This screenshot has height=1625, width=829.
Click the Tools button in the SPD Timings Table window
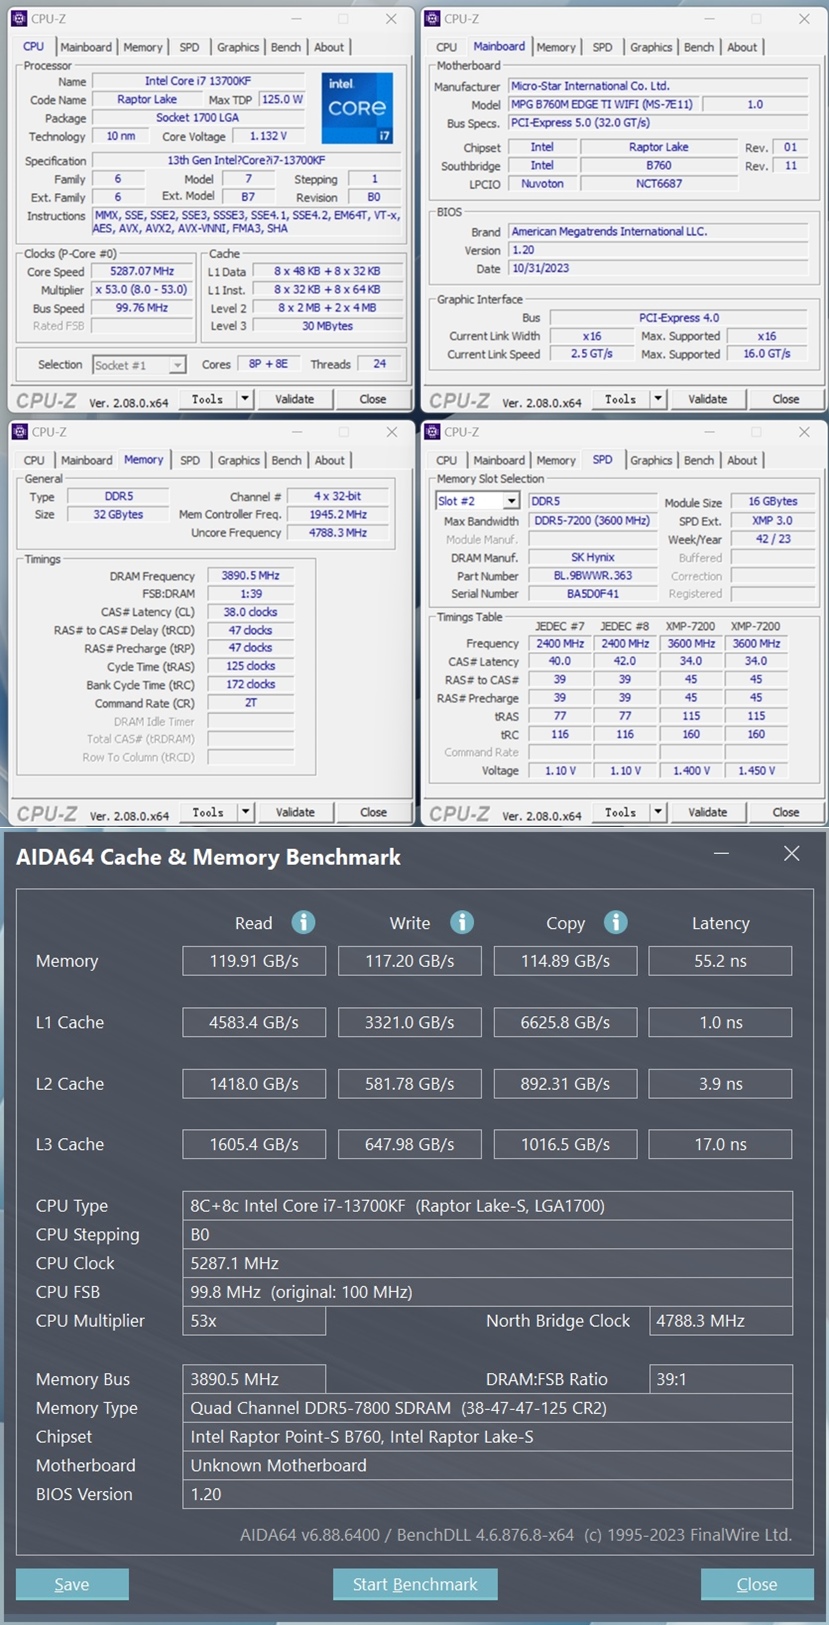pos(621,812)
